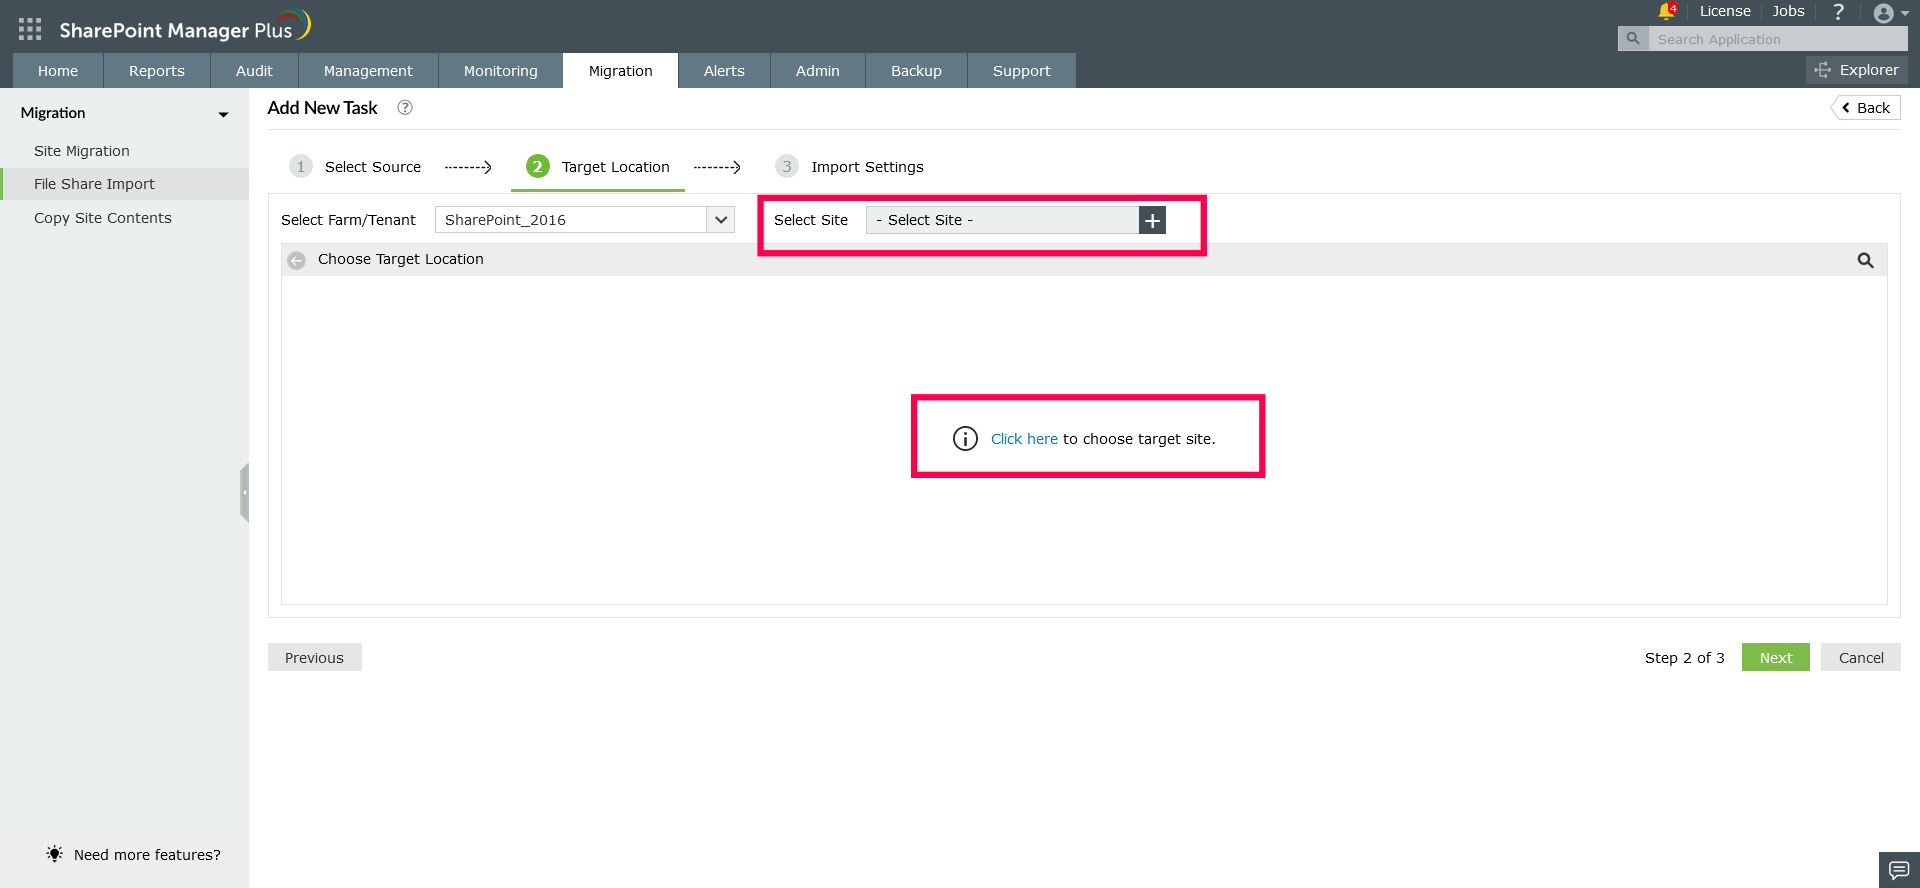Screen dimensions: 1920x888
Task: Click the 'Add New Task' title
Action: point(322,108)
